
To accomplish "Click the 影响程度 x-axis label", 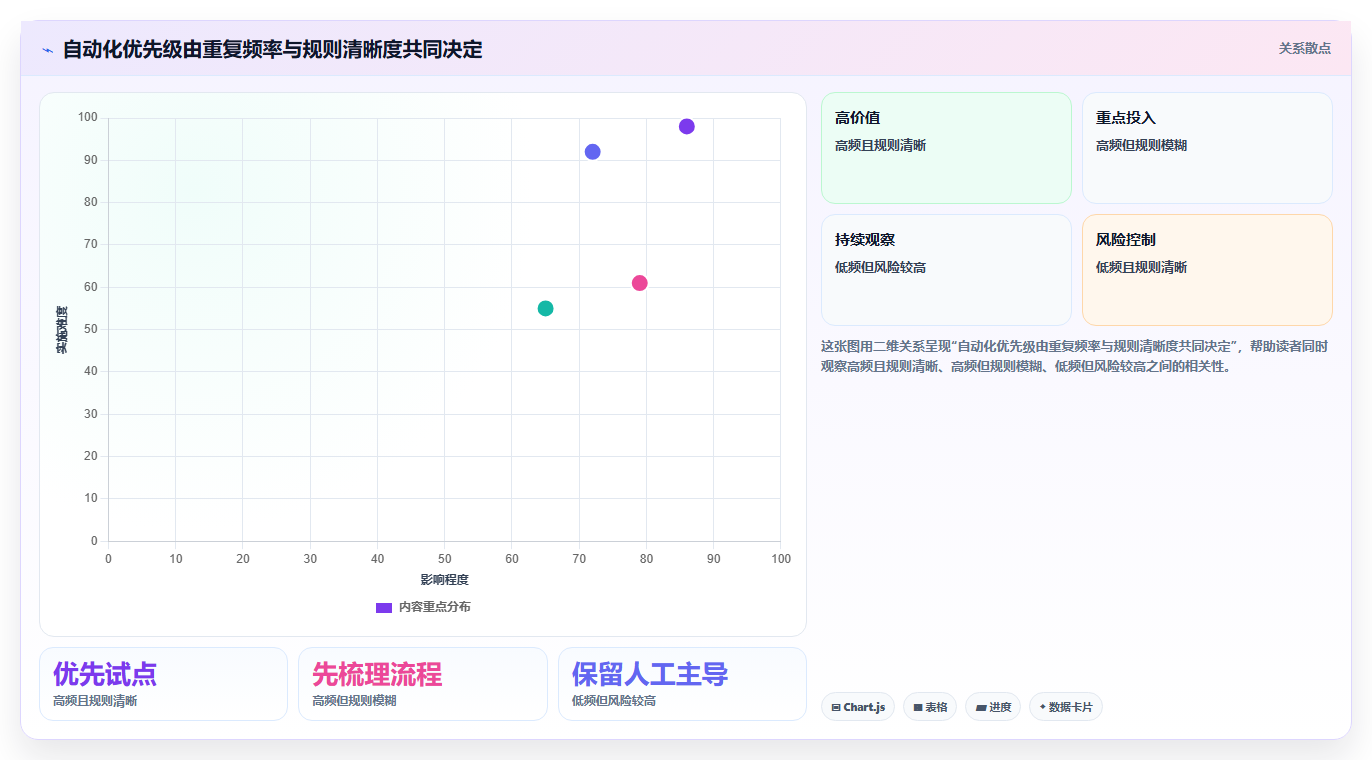I will click(444, 579).
